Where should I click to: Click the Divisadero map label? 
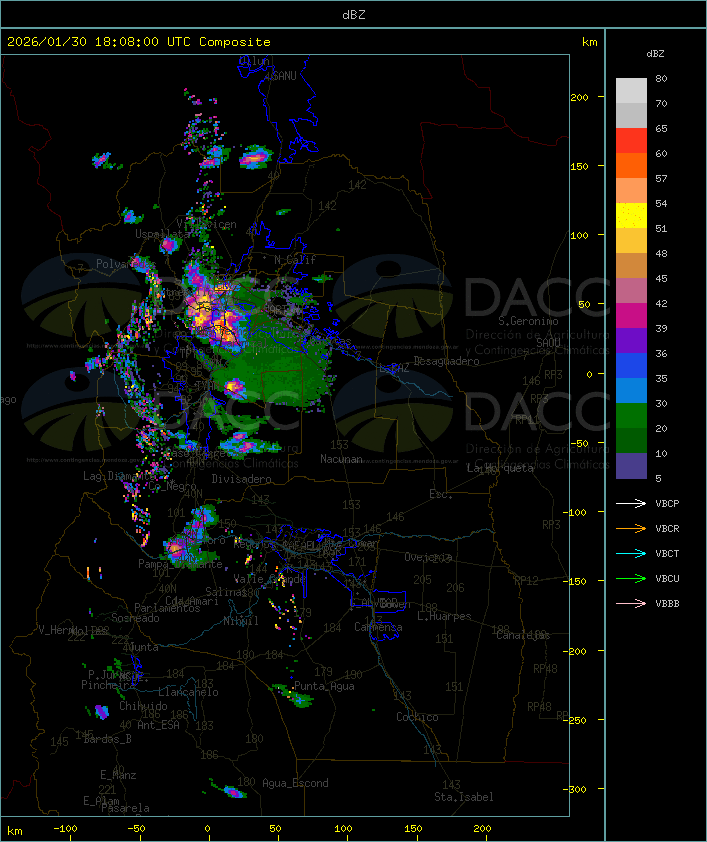241,479
